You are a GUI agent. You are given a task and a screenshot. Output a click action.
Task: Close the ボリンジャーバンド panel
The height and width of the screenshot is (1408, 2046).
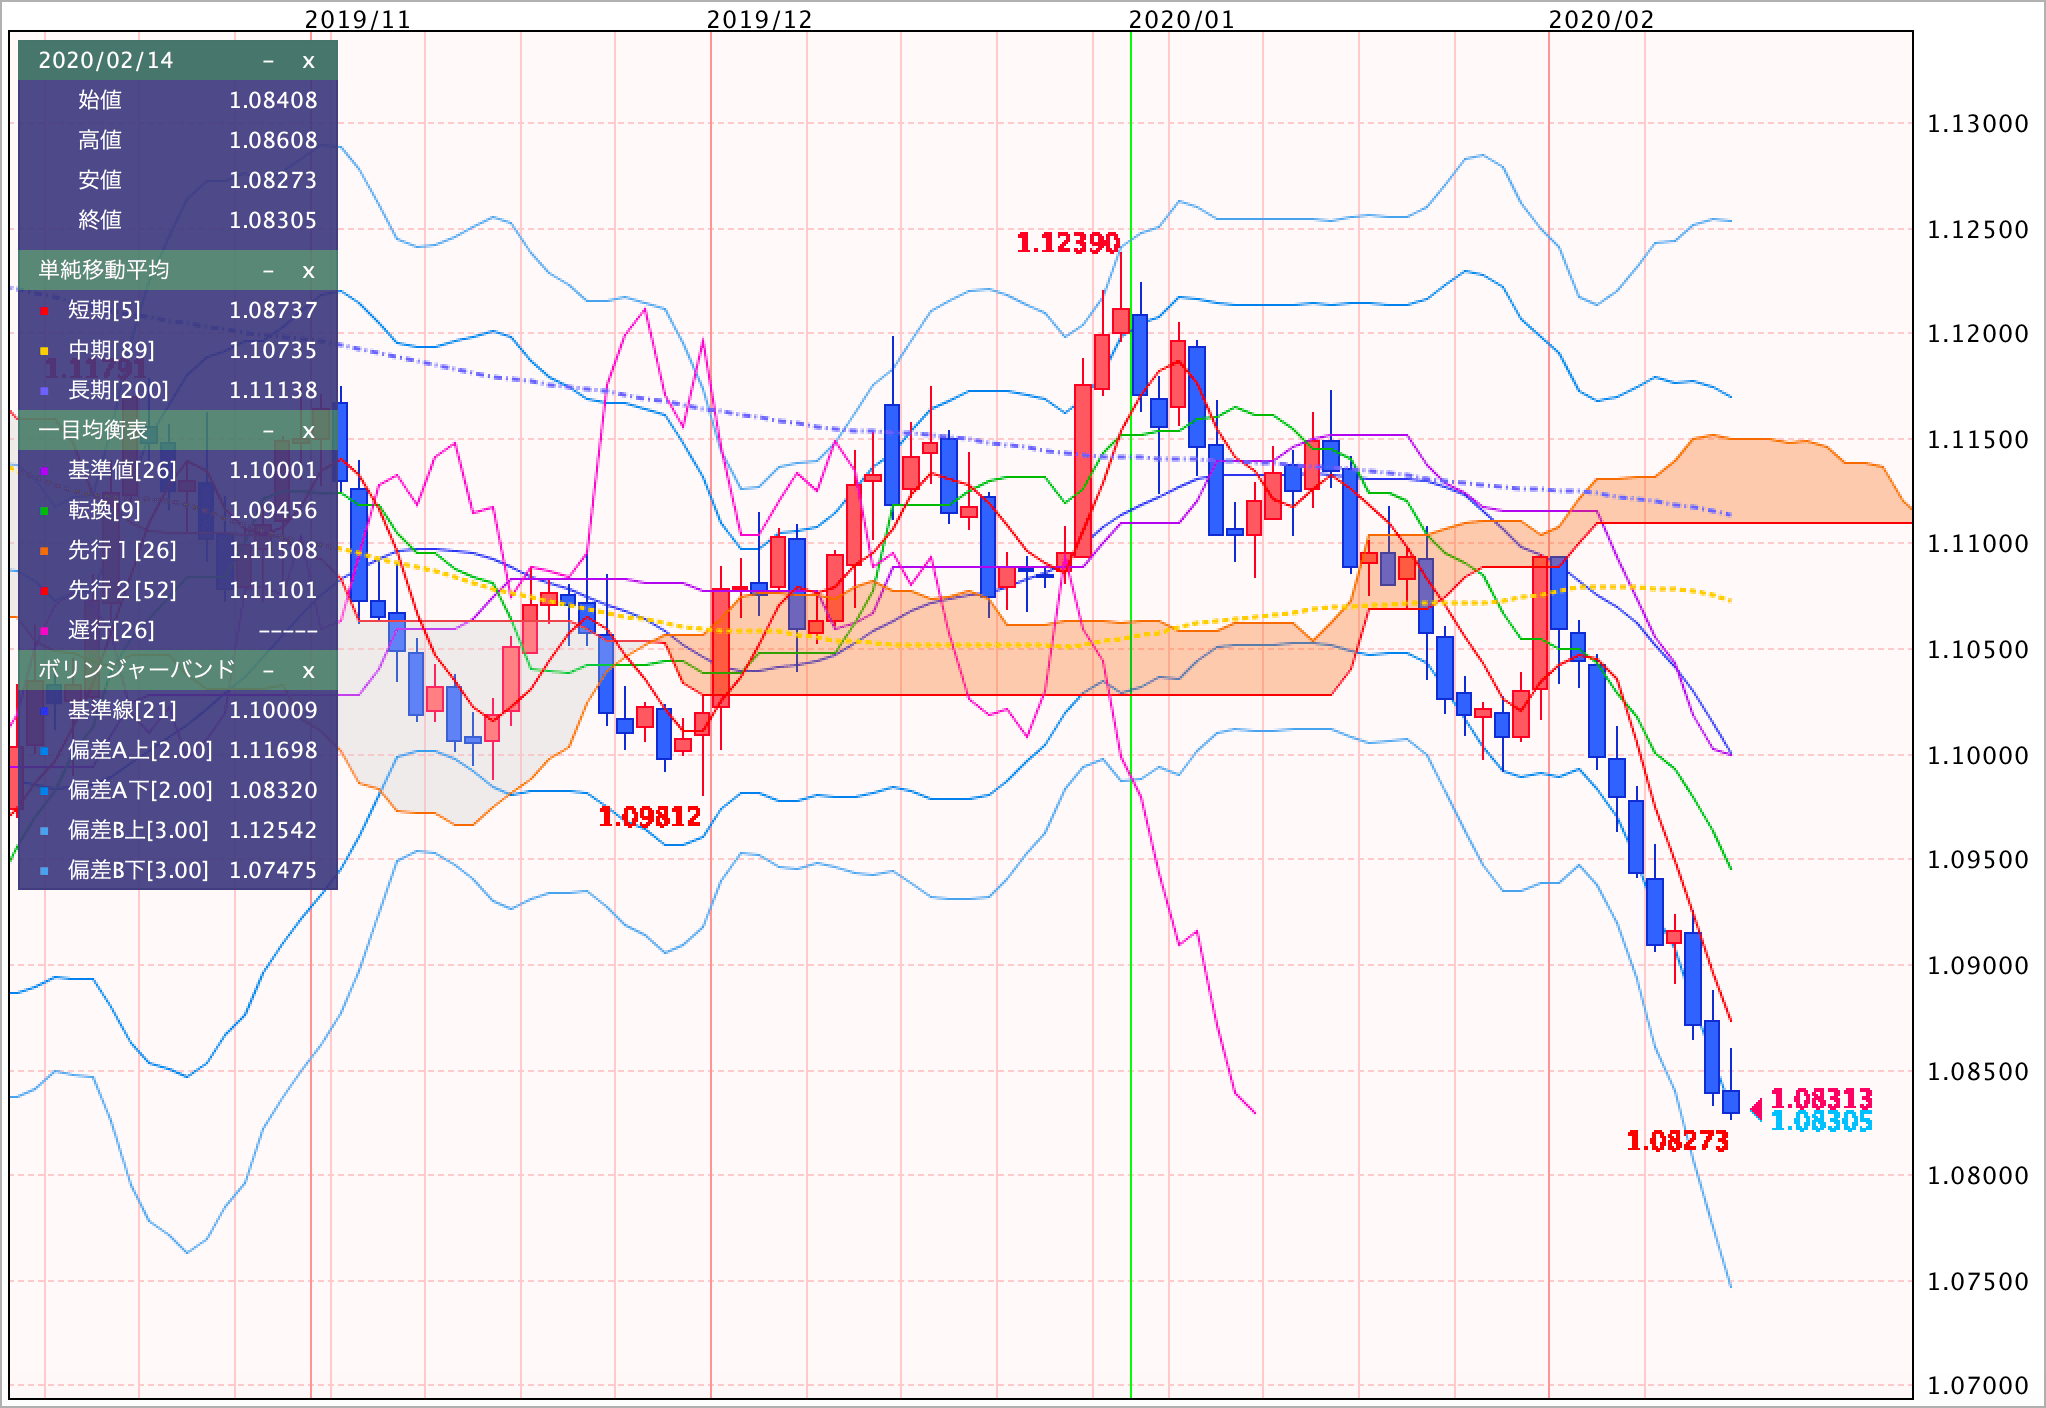[x=308, y=670]
